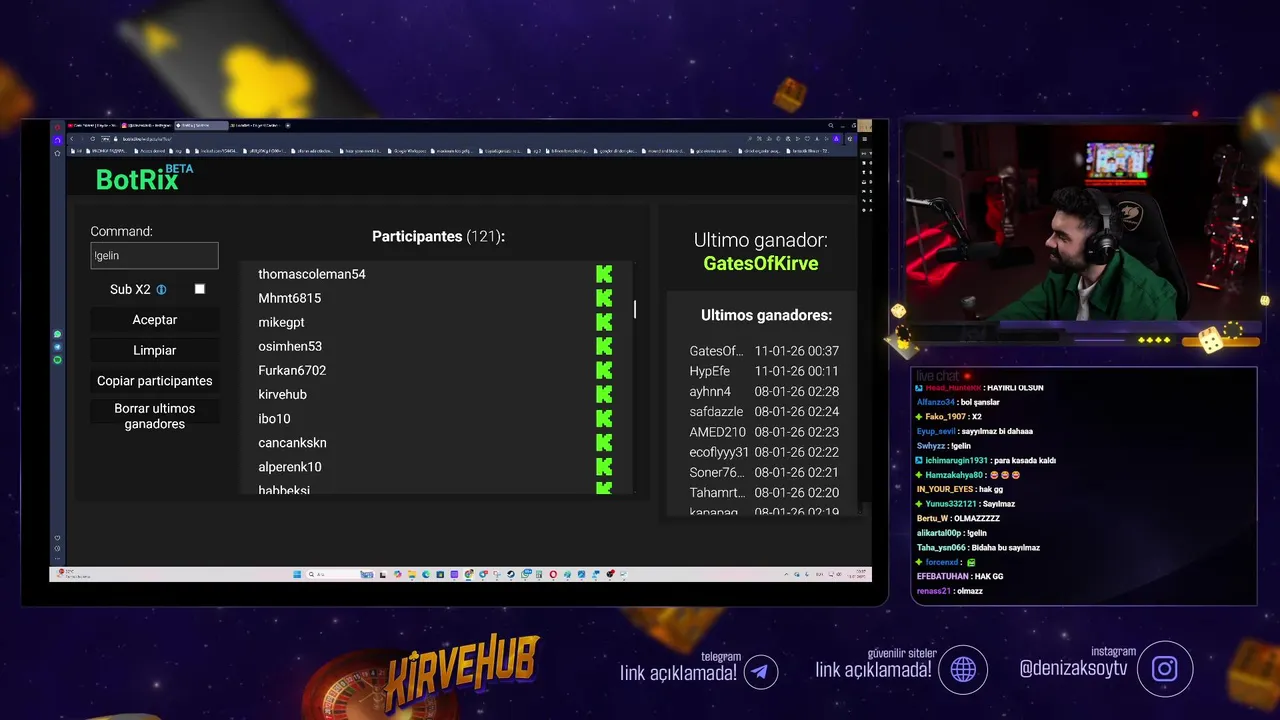This screenshot has width=1280, height=720.
Task: Click the ecoflyyy31 winner row
Action: (x=764, y=452)
